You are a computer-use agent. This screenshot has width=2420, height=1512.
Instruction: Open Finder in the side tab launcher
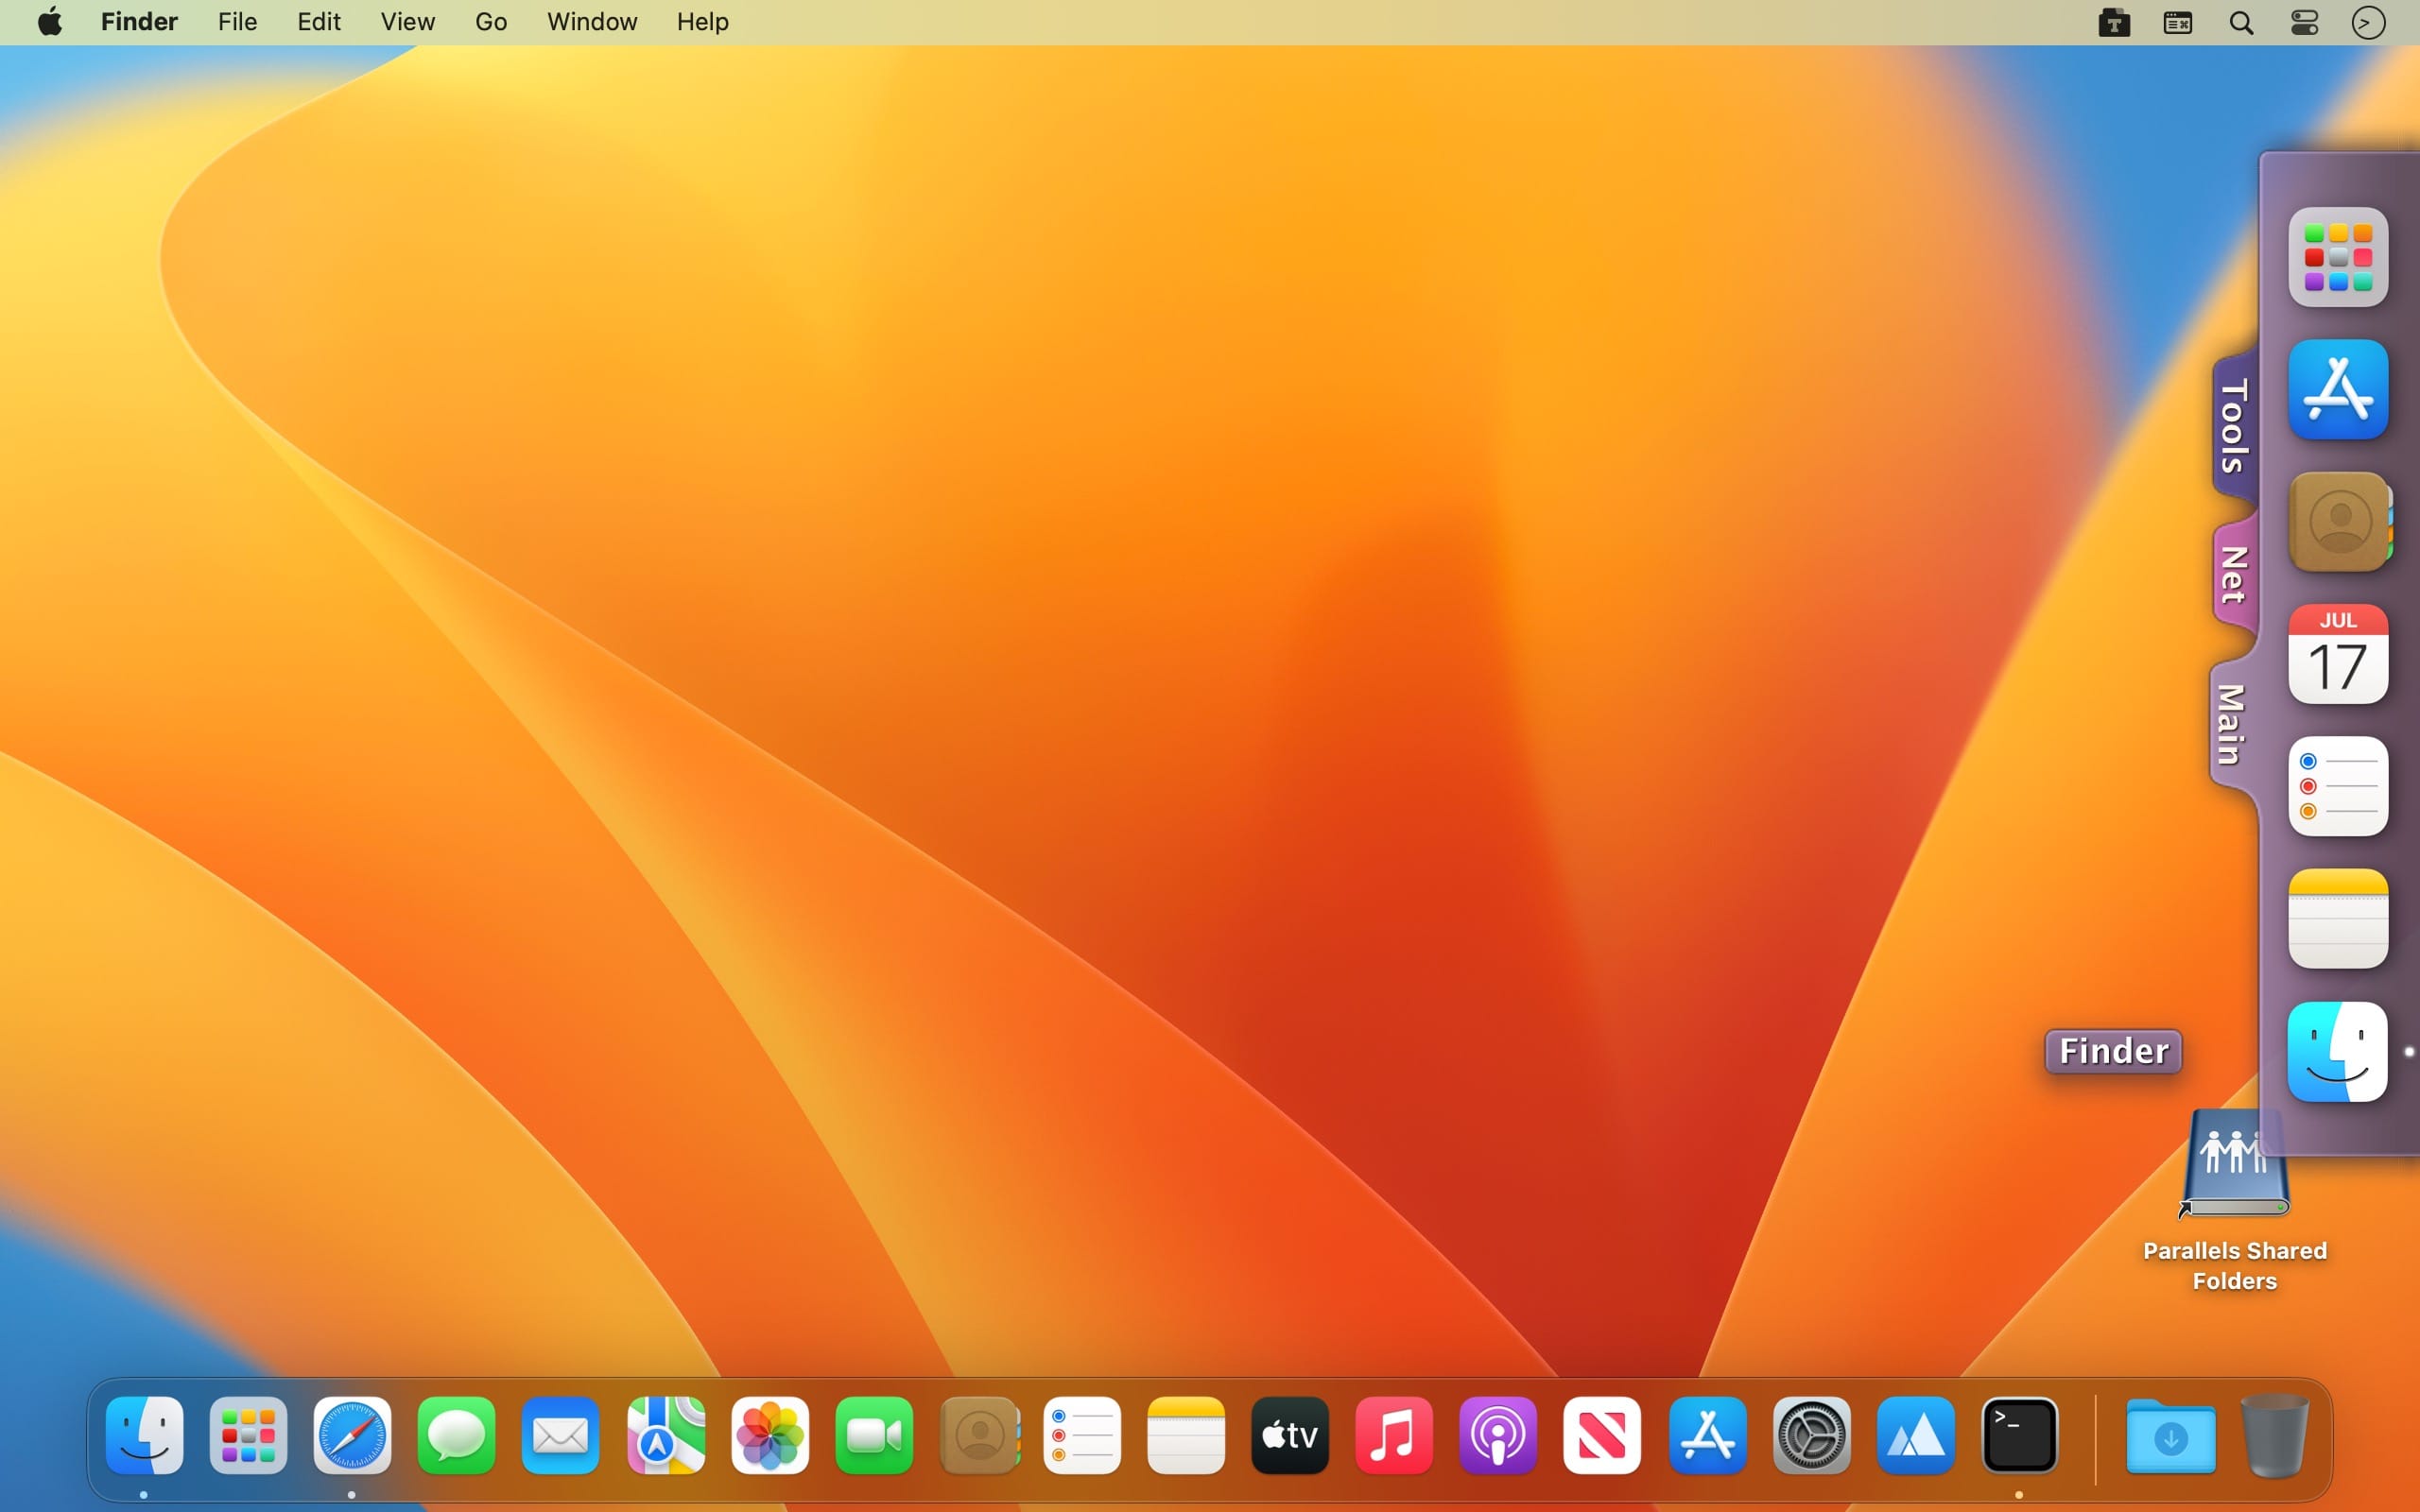coord(2338,1051)
